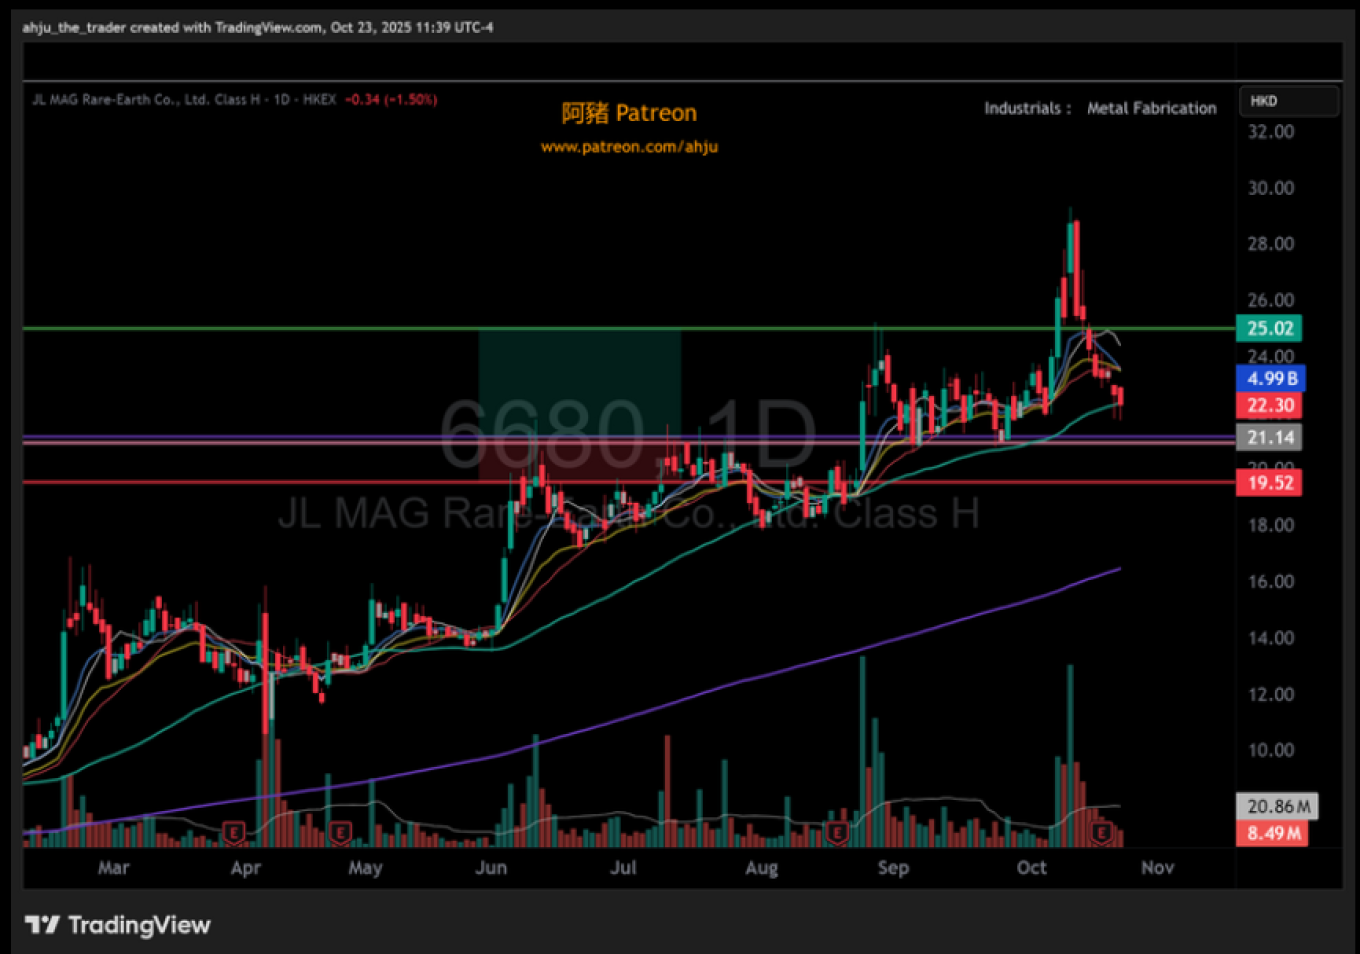
Task: Click the earnings E marker near May
Action: coord(340,831)
